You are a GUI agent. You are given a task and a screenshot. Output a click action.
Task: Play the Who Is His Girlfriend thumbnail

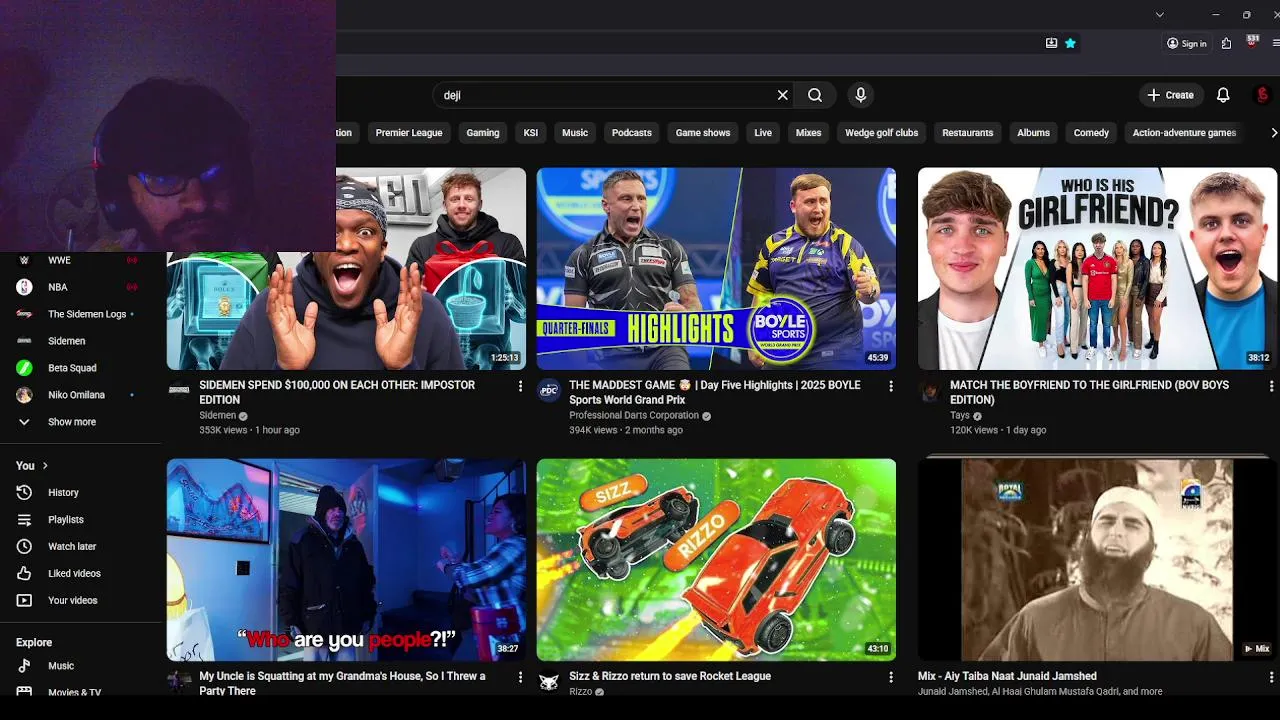[1097, 268]
